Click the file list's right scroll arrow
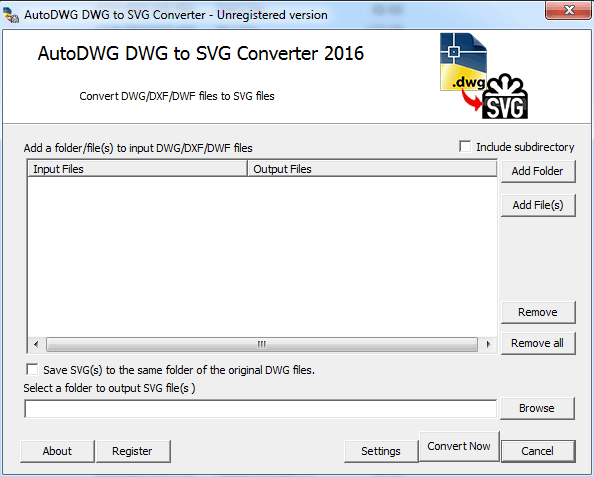Viewport: 594px width, 477px height. tap(488, 344)
